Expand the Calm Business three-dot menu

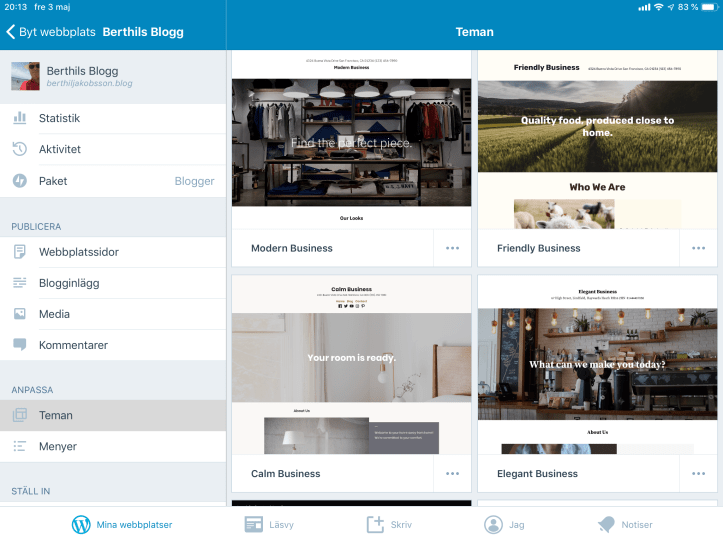452,473
